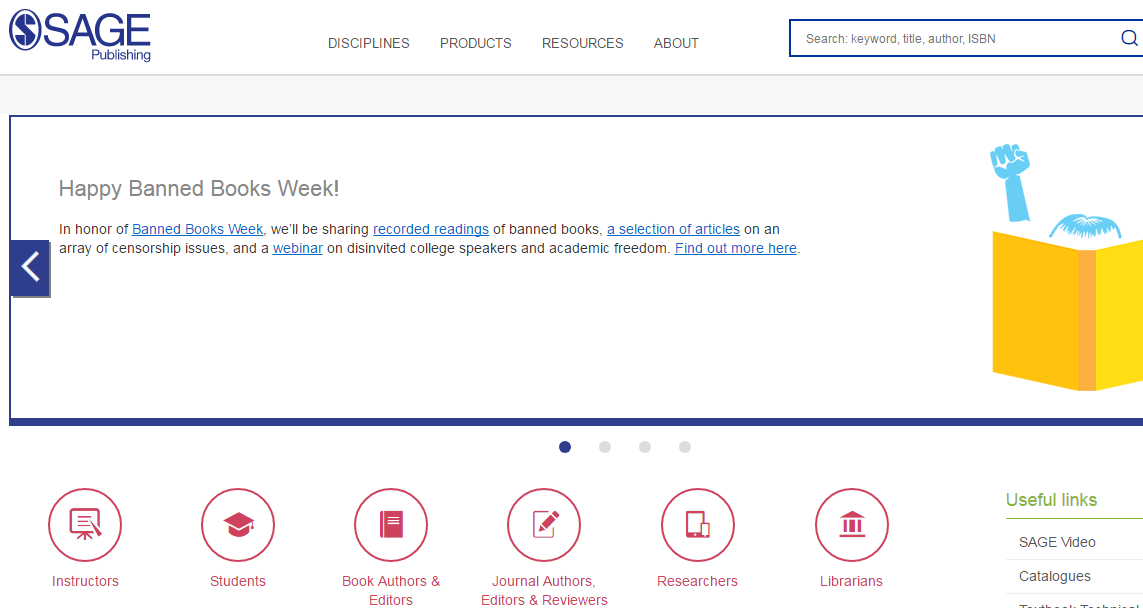Follow the a selection of articles link
Screen dimensions: 1143x608
pos(674,229)
